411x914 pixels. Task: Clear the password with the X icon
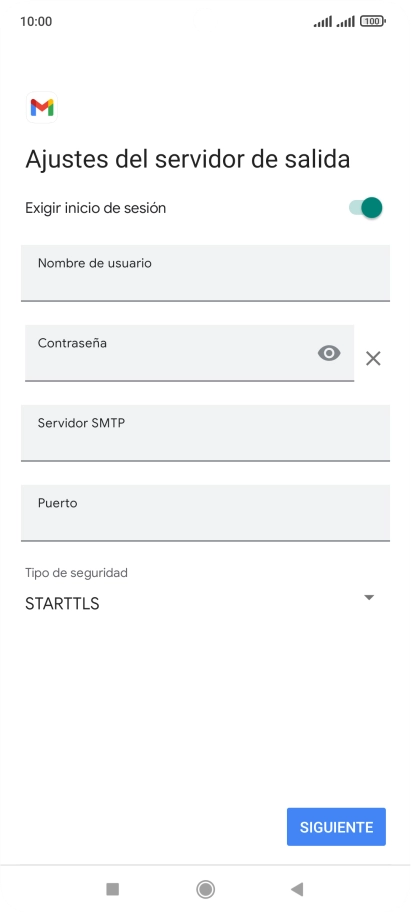(x=373, y=358)
